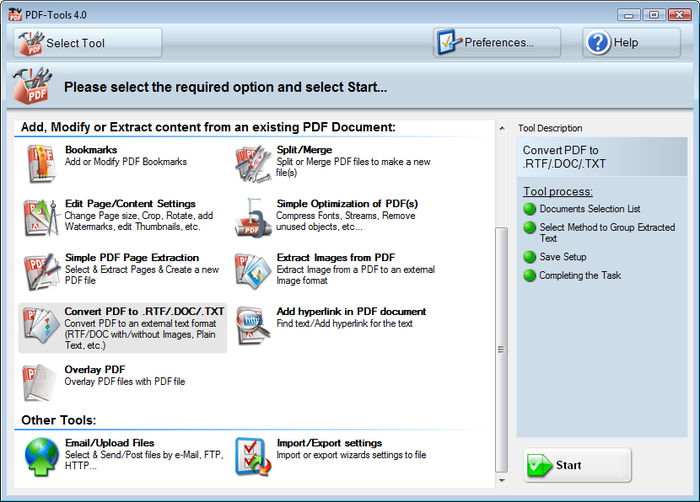Select Extract Images from PDF title
Screen dimensions: 700x502
pos(336,258)
